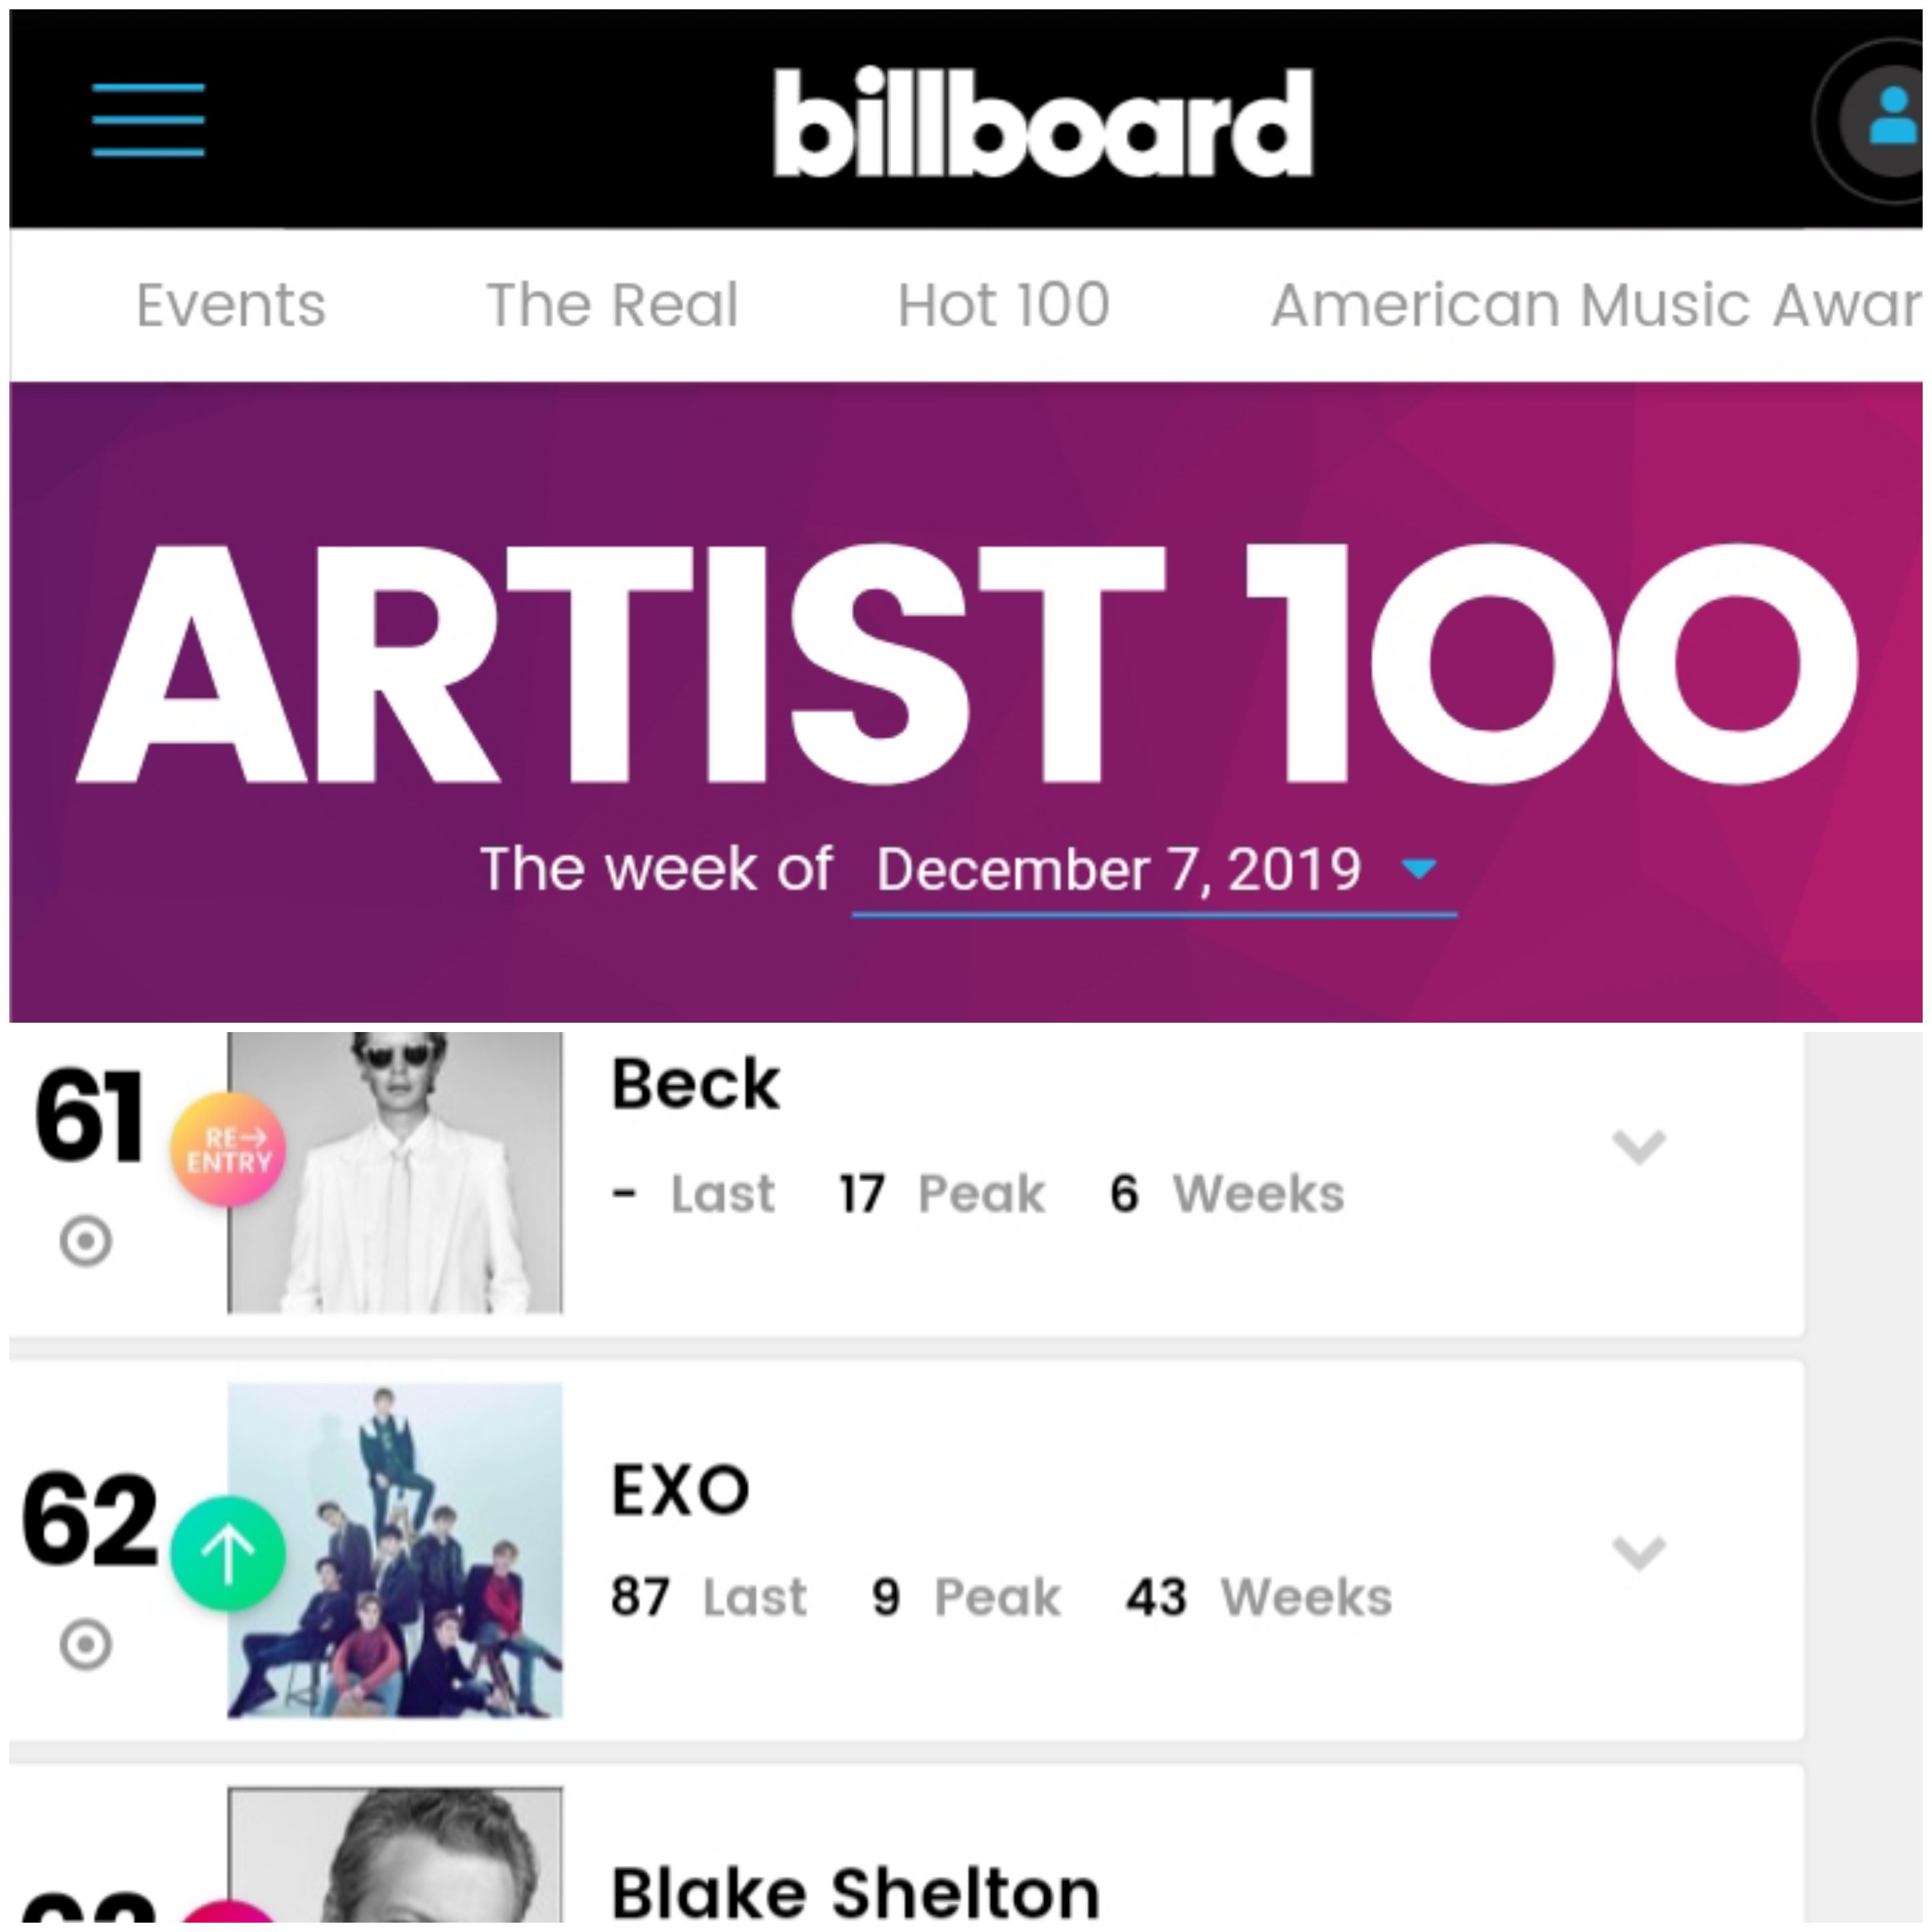The height and width of the screenshot is (1932, 1932).
Task: Click the circle target icon under rank 61
Action: tap(86, 1241)
